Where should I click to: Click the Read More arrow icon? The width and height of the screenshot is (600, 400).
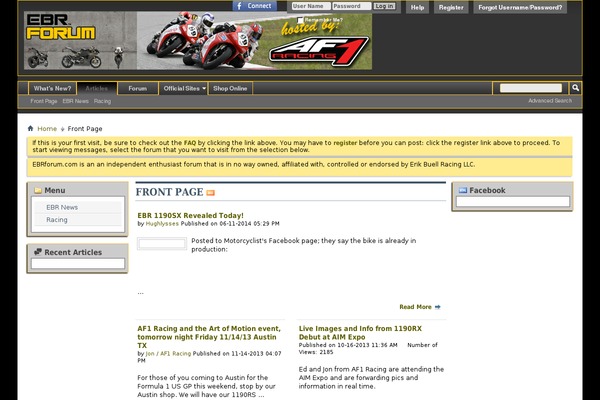(x=438, y=307)
